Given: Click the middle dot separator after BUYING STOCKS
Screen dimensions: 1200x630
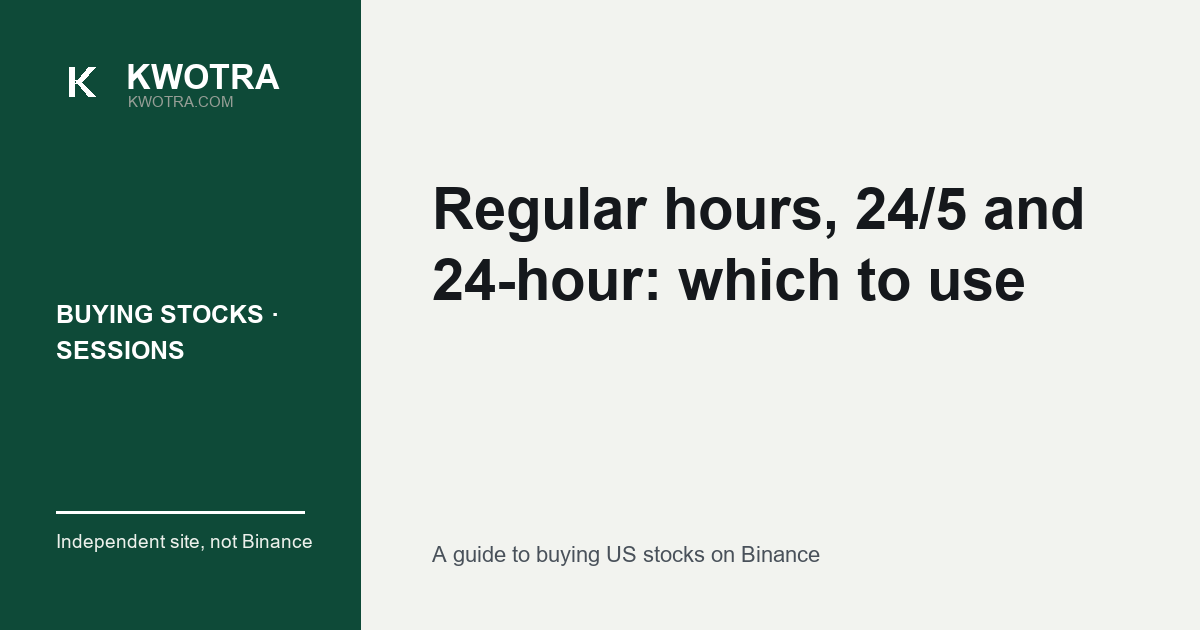Looking at the screenshot, I should coord(274,314).
